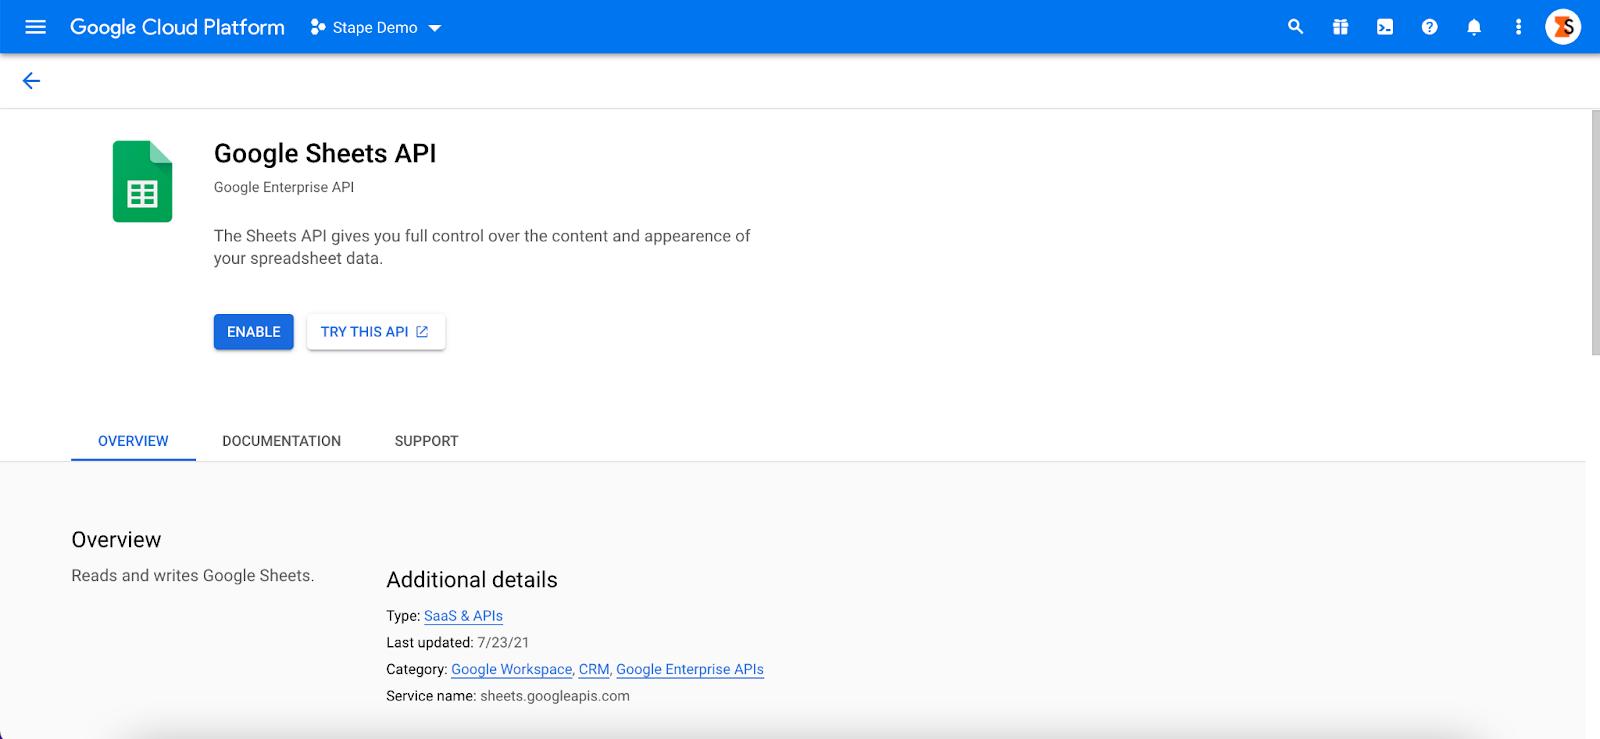Open the hamburger navigation menu
This screenshot has height=739, width=1600.
pos(35,27)
